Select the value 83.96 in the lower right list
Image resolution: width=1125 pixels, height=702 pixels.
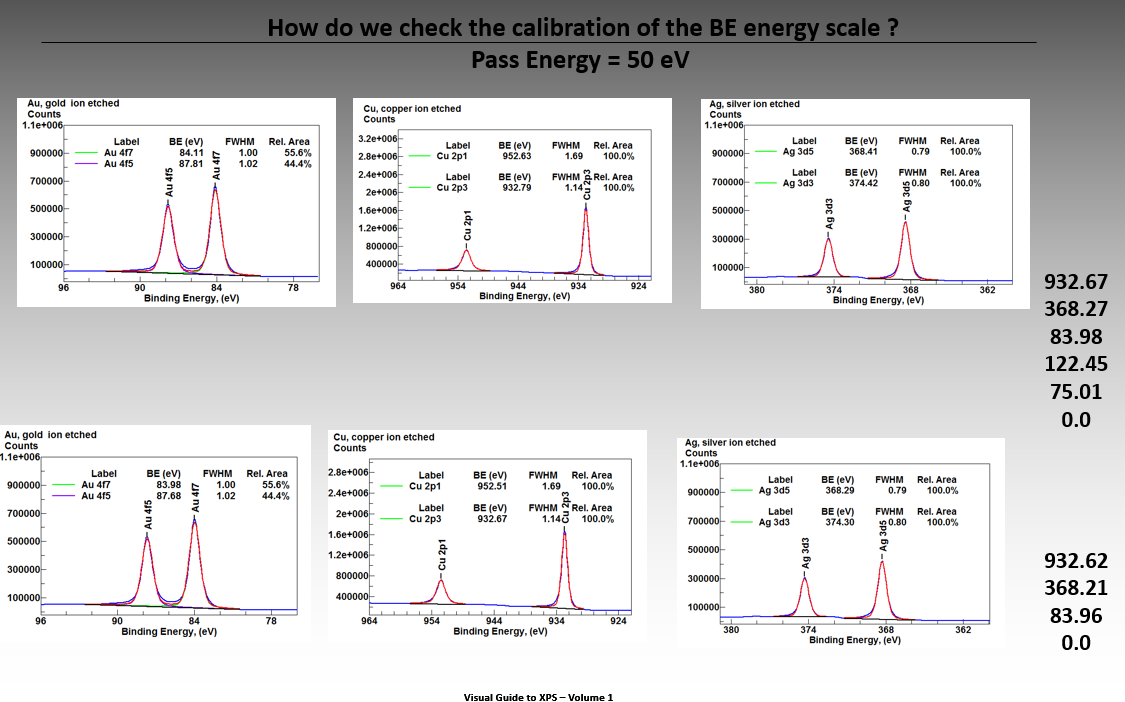(1075, 616)
